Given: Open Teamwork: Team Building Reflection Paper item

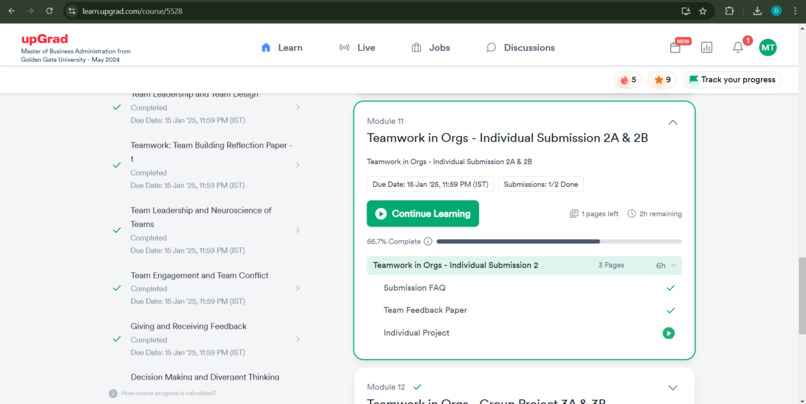Looking at the screenshot, I should pos(211,152).
